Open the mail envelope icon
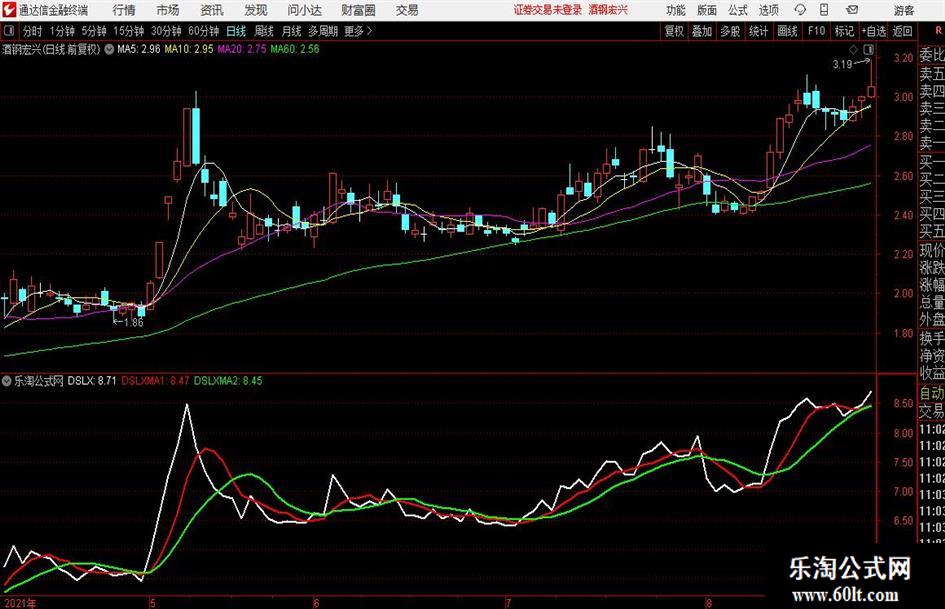Image resolution: width=945 pixels, height=609 pixels. pos(852,10)
